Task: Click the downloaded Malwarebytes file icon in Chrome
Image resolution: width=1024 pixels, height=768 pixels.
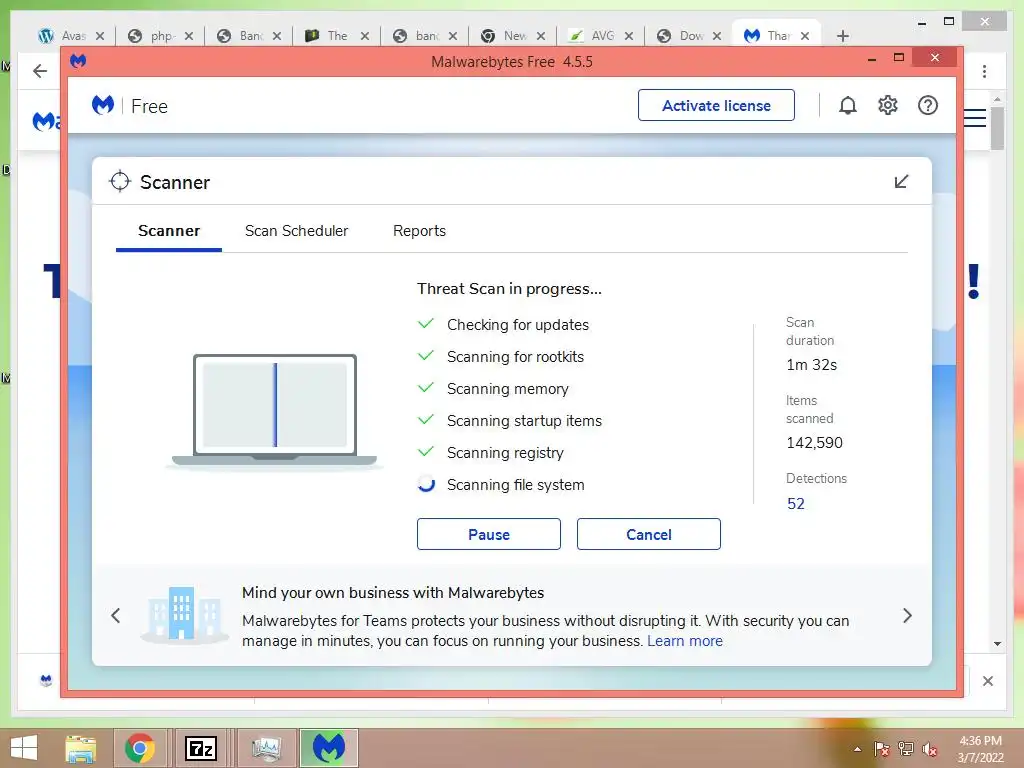Action: point(46,680)
